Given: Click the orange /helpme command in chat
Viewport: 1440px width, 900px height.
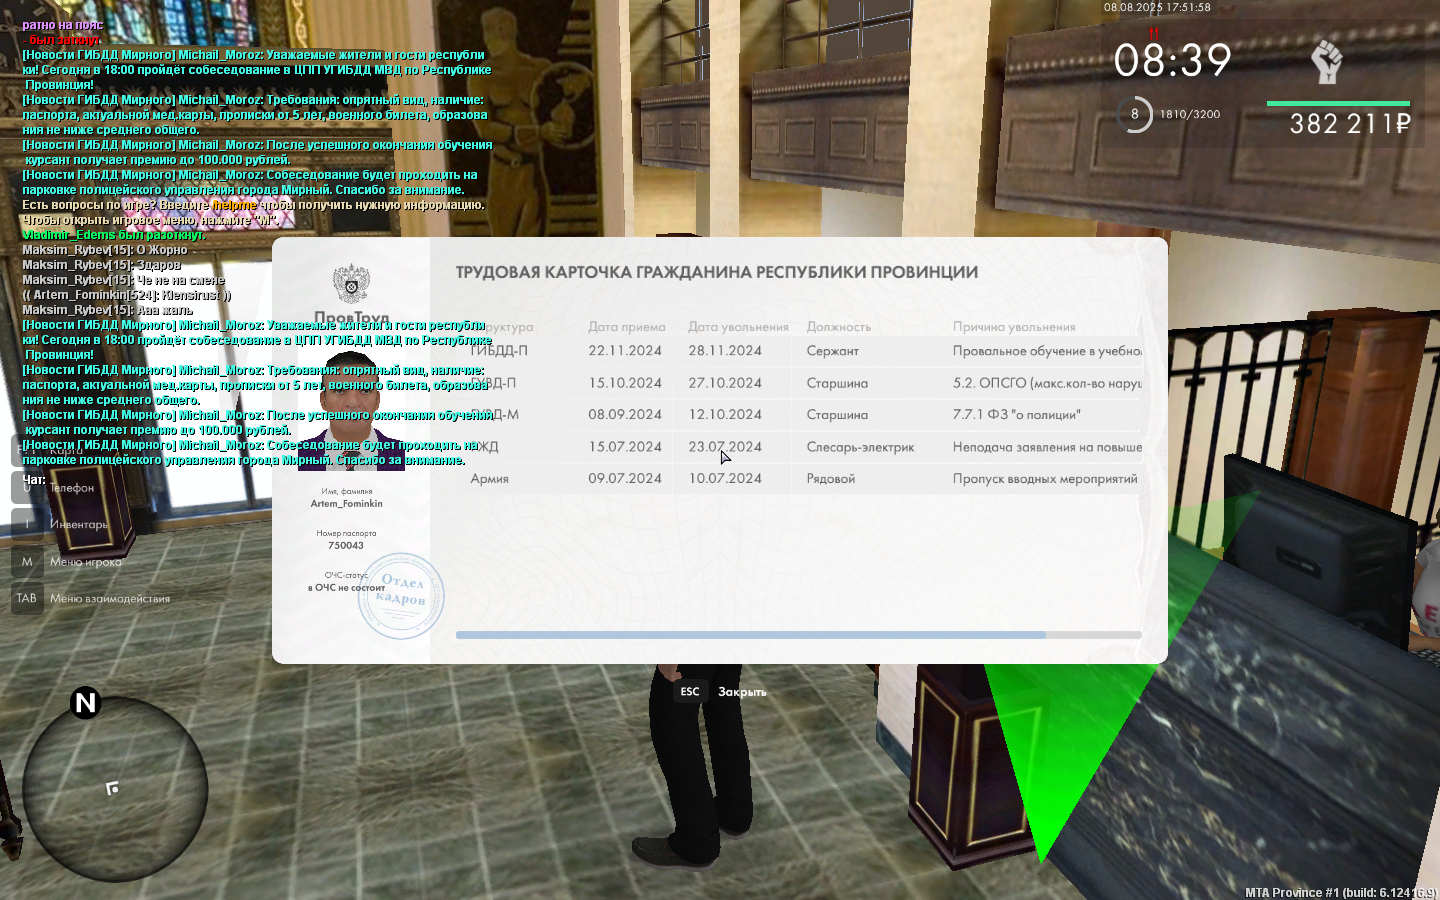Looking at the screenshot, I should pyautogui.click(x=235, y=205).
